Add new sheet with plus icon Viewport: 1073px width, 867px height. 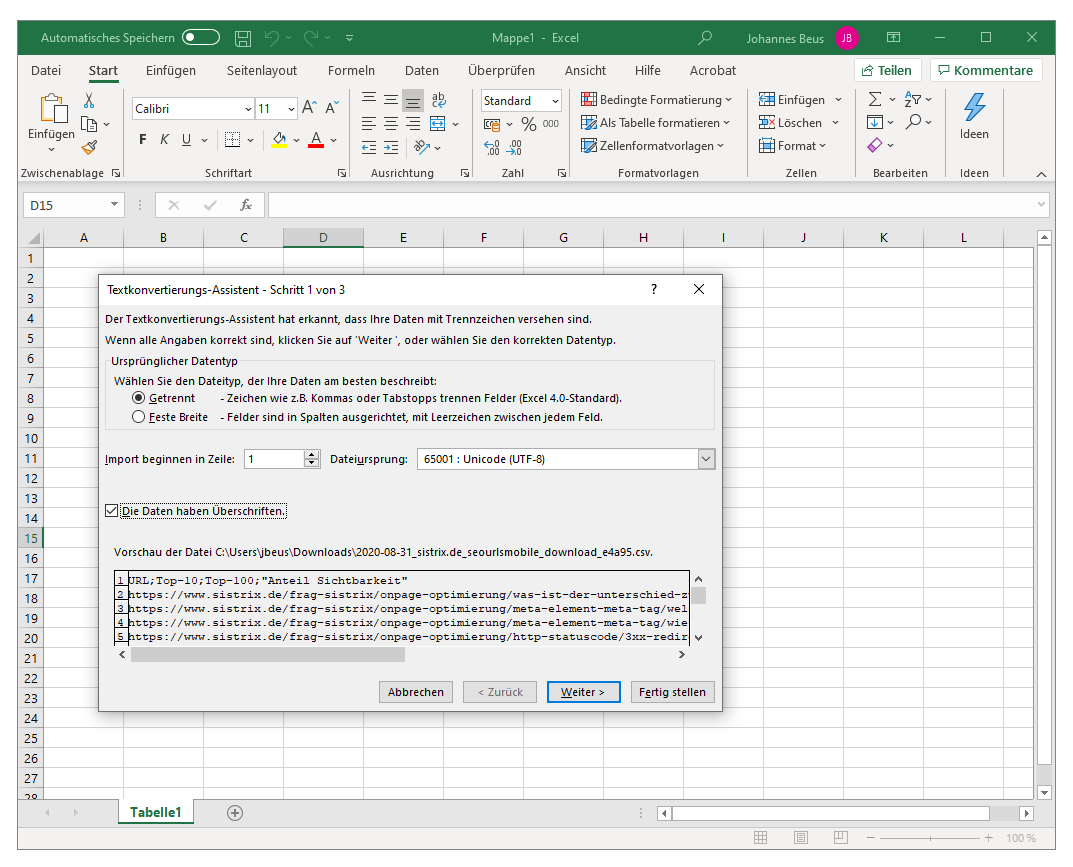point(235,813)
